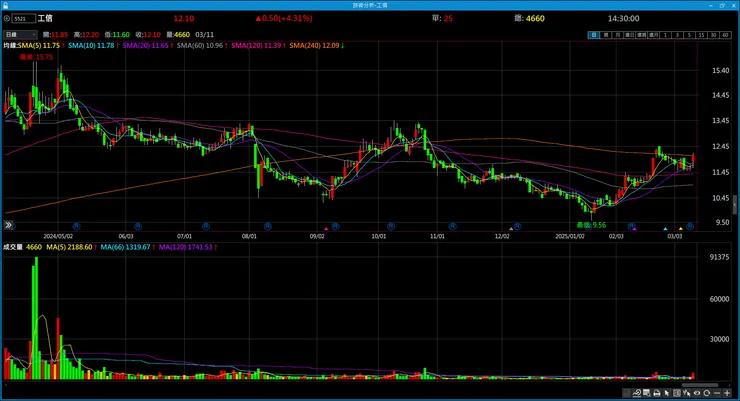Viewport: 740px width, 401px height.
Task: Click the SMA(5) 11.75 moving-average label
Action: coord(39,45)
